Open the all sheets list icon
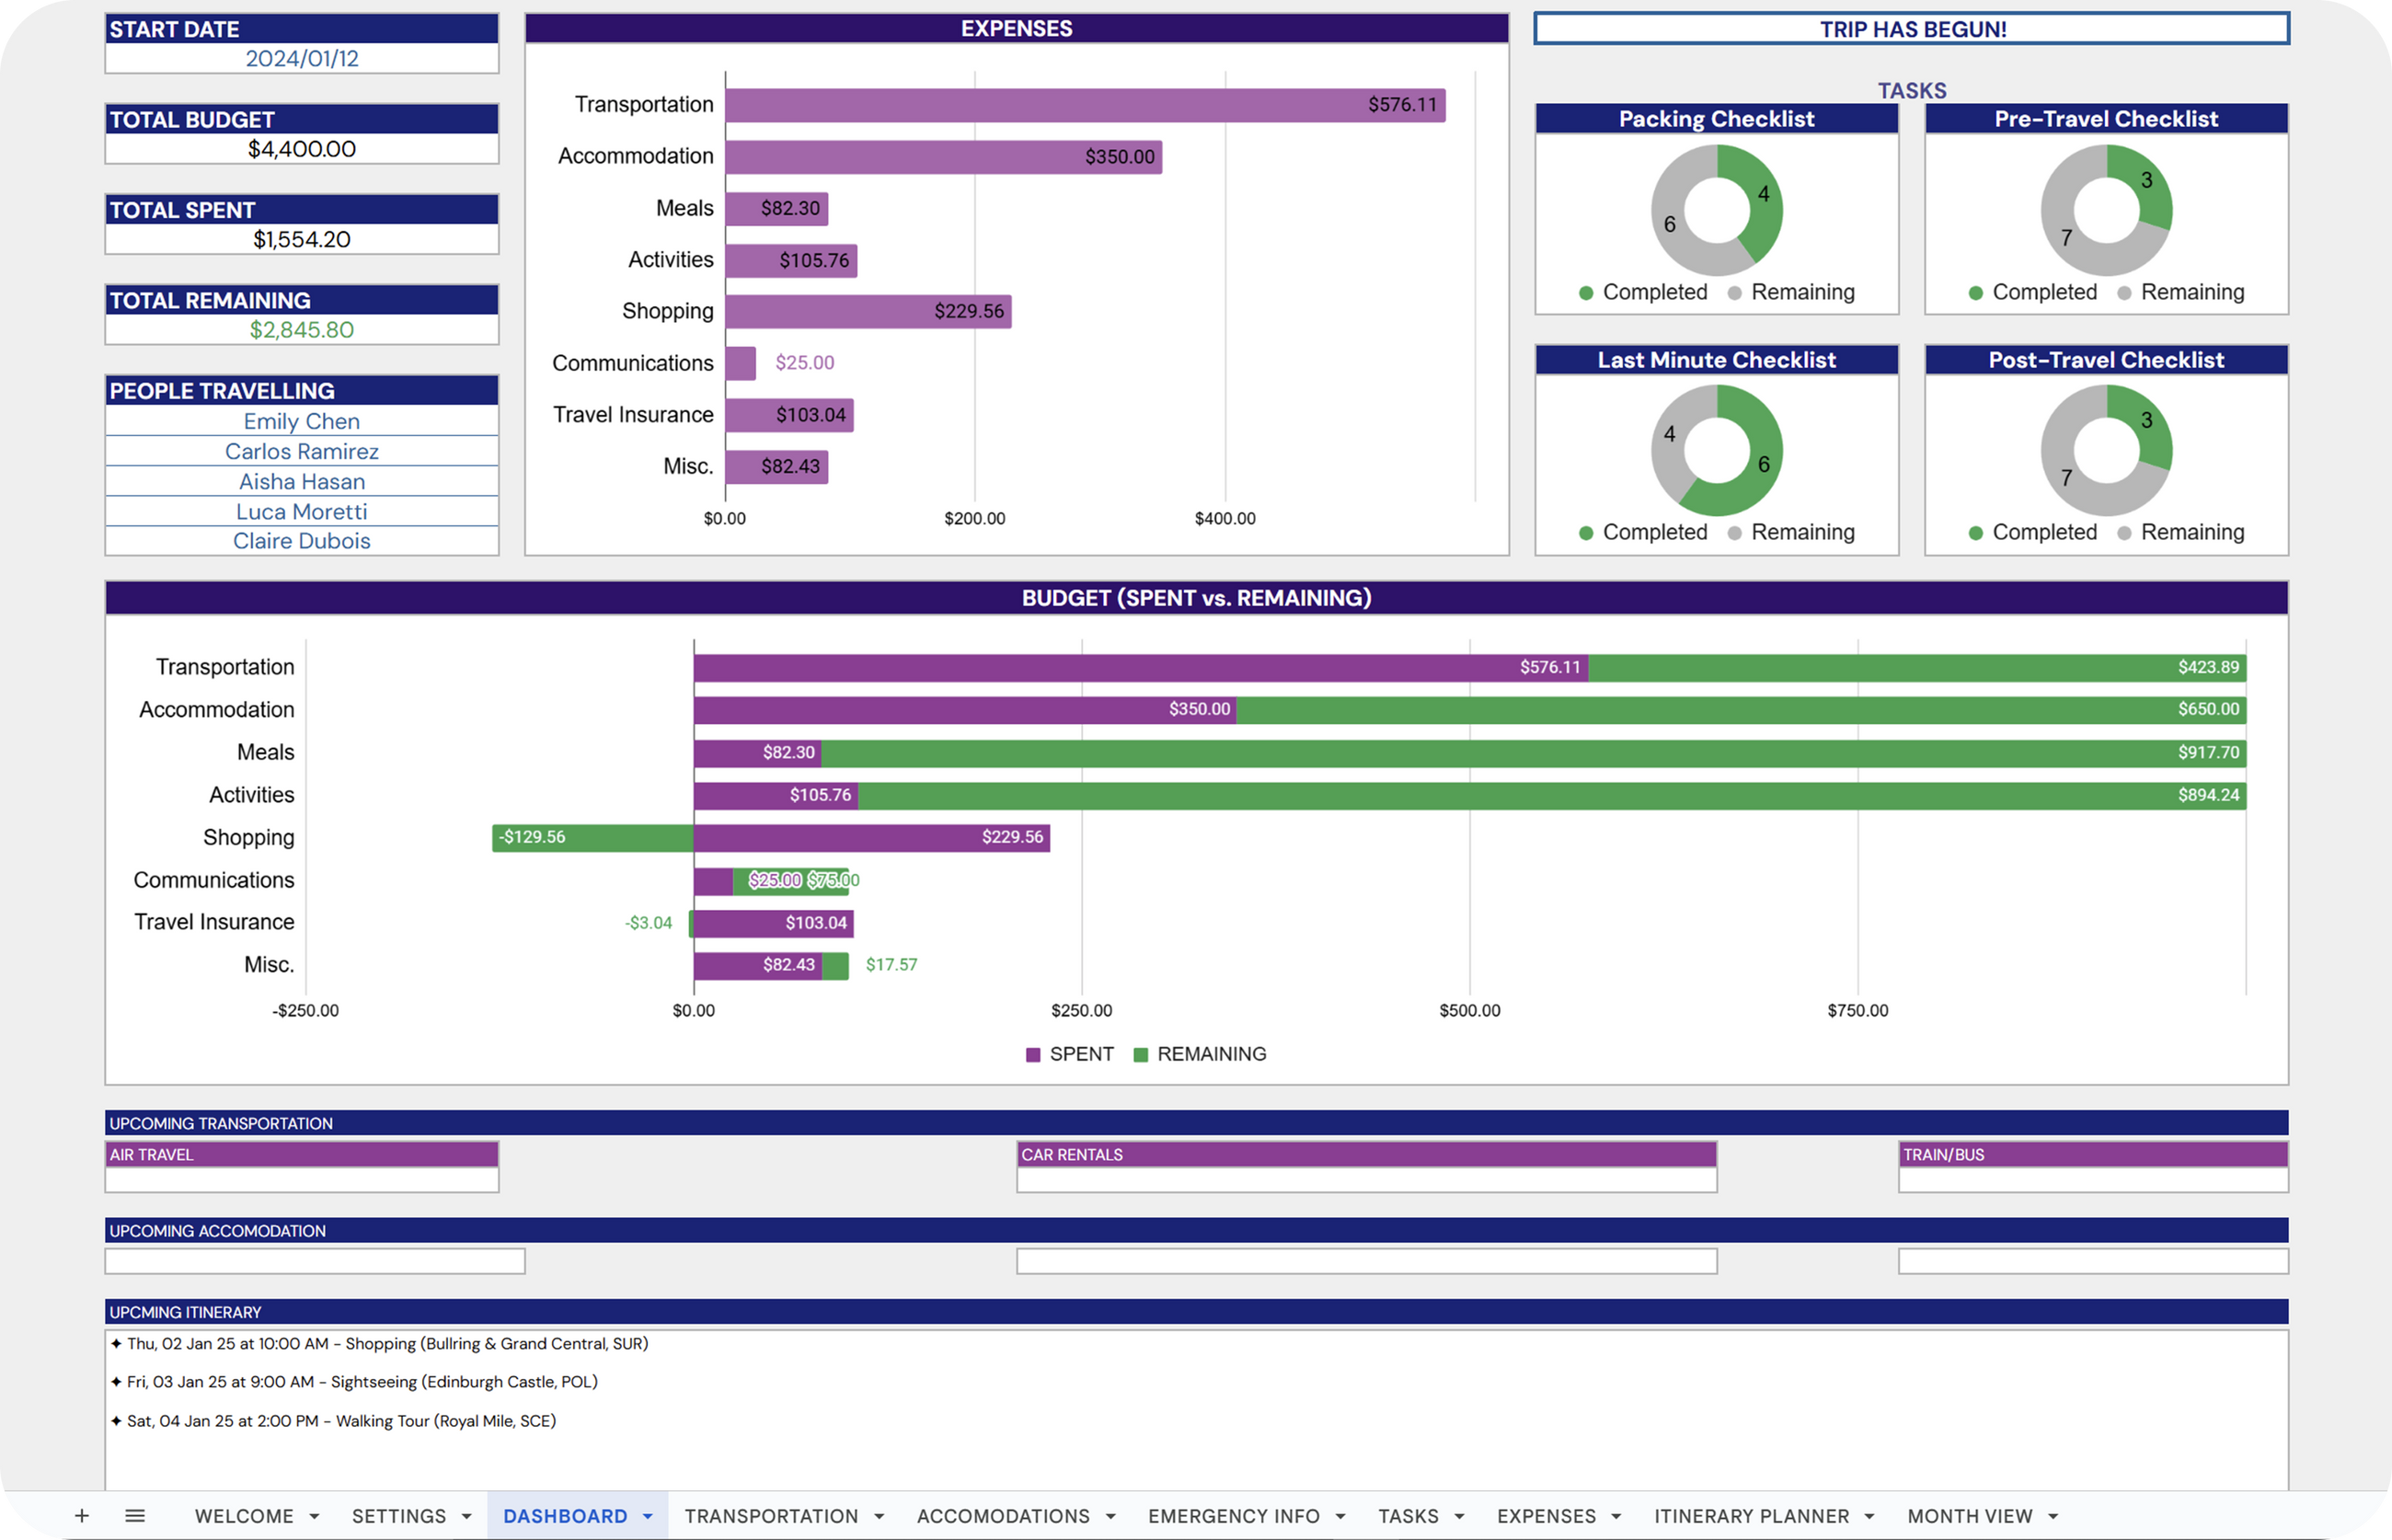Screen dimensions: 2392x1540 (x=135, y=1516)
